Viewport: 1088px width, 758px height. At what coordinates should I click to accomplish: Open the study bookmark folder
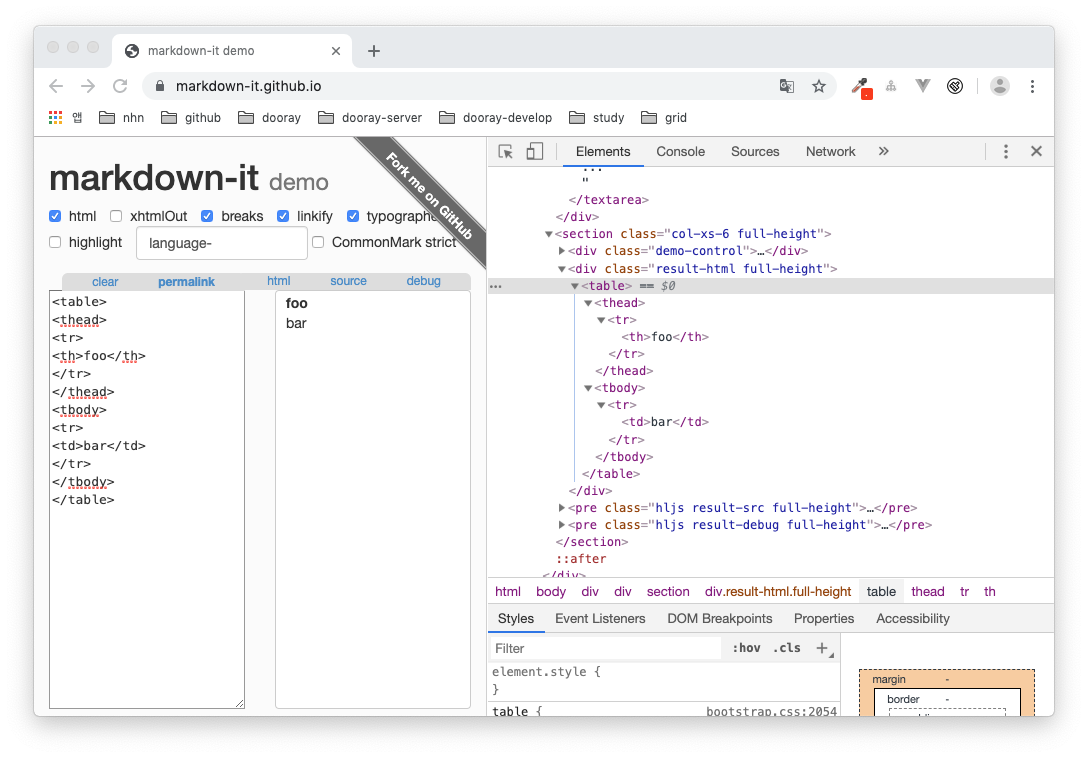point(597,118)
